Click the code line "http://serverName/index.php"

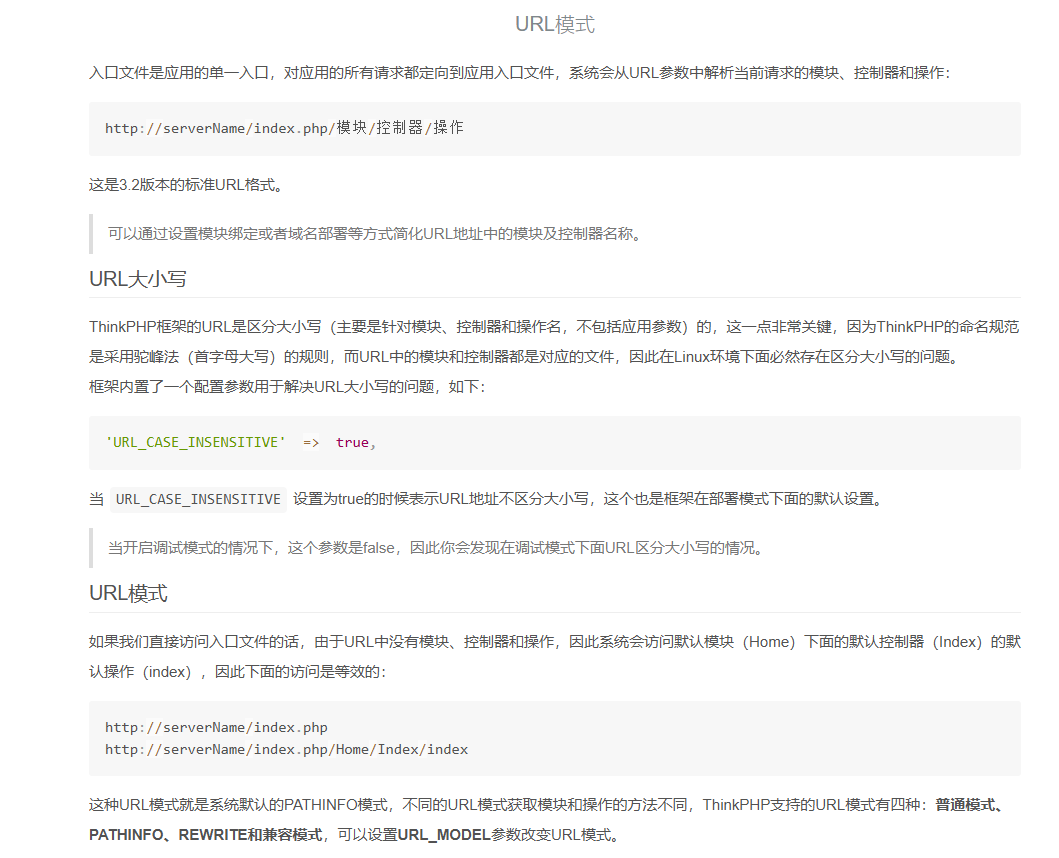(x=216, y=727)
